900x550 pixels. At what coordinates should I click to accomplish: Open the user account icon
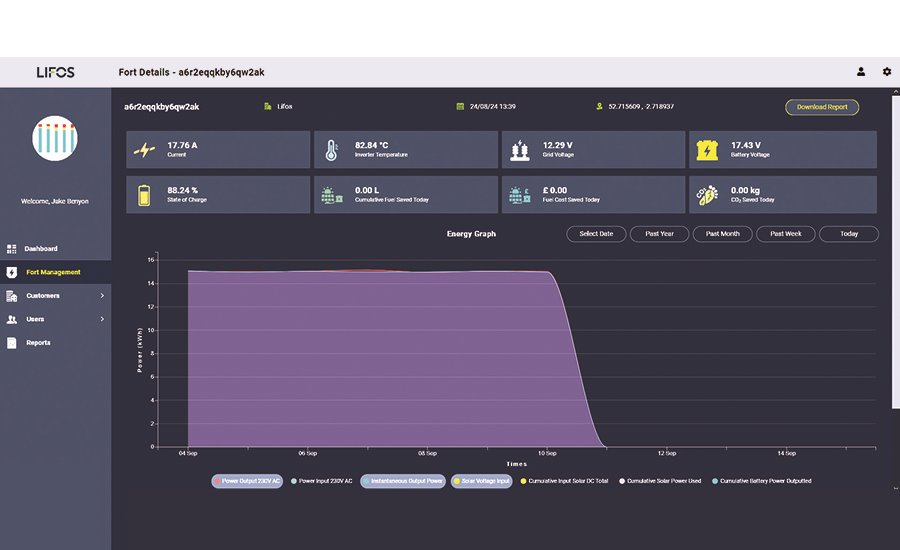pyautogui.click(x=861, y=72)
